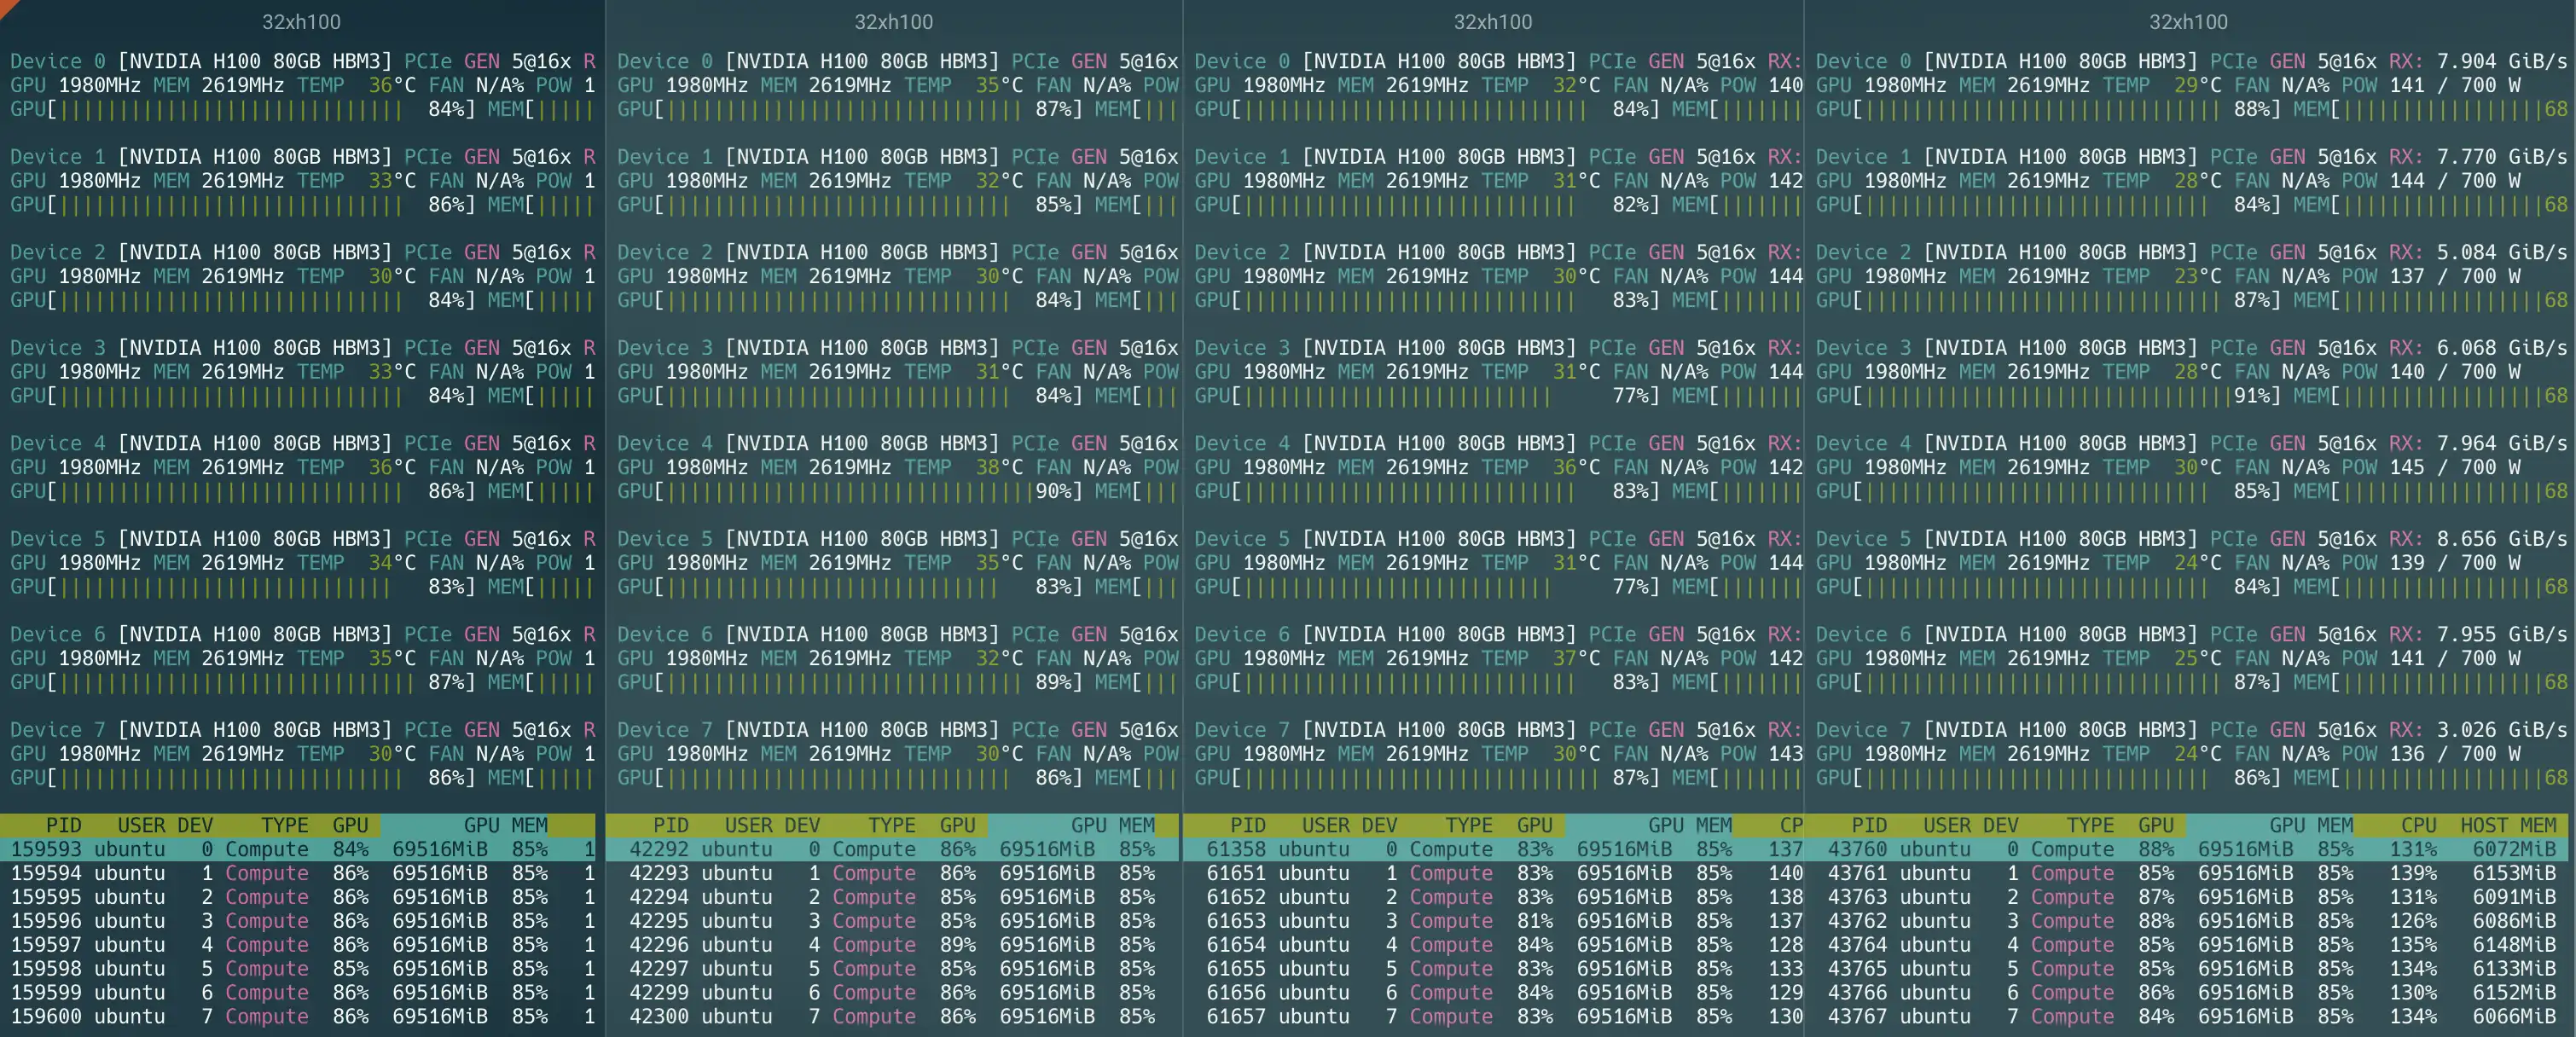Select process row with PID 159596
Screen dimensions: 2576x1037
pos(298,921)
